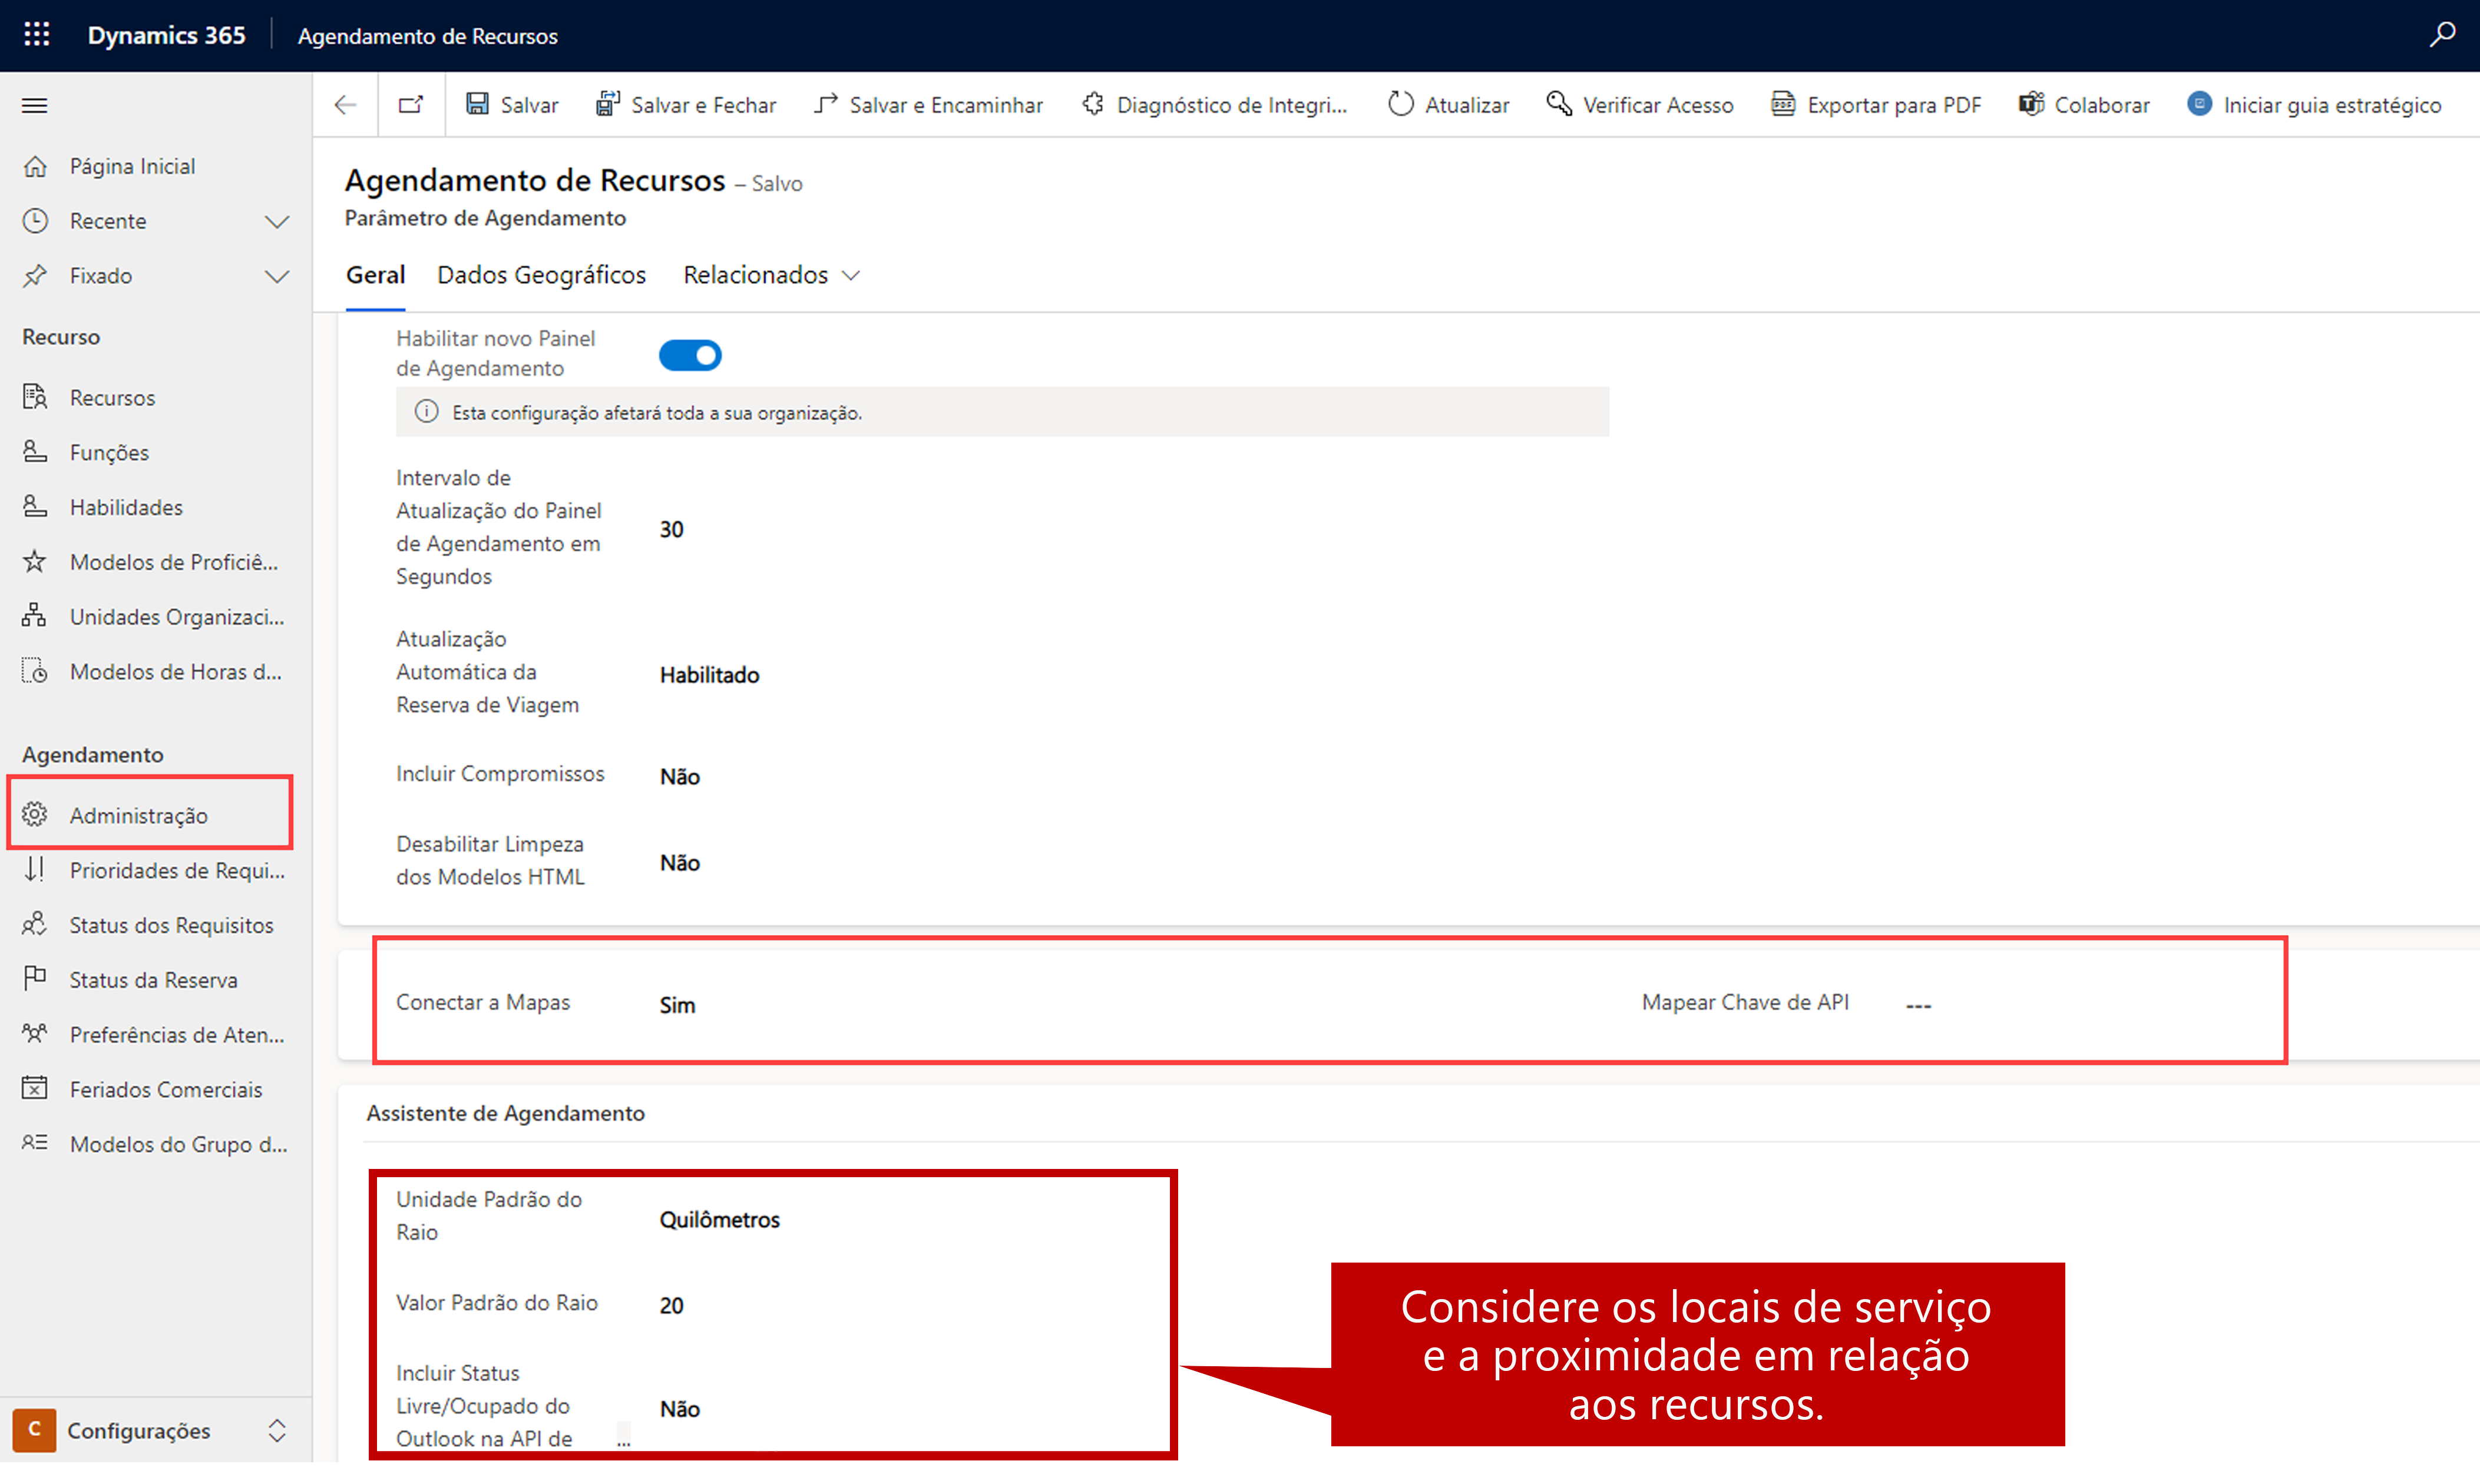This screenshot has width=2480, height=1484.
Task: Open record in new window icon
Action: tap(411, 105)
